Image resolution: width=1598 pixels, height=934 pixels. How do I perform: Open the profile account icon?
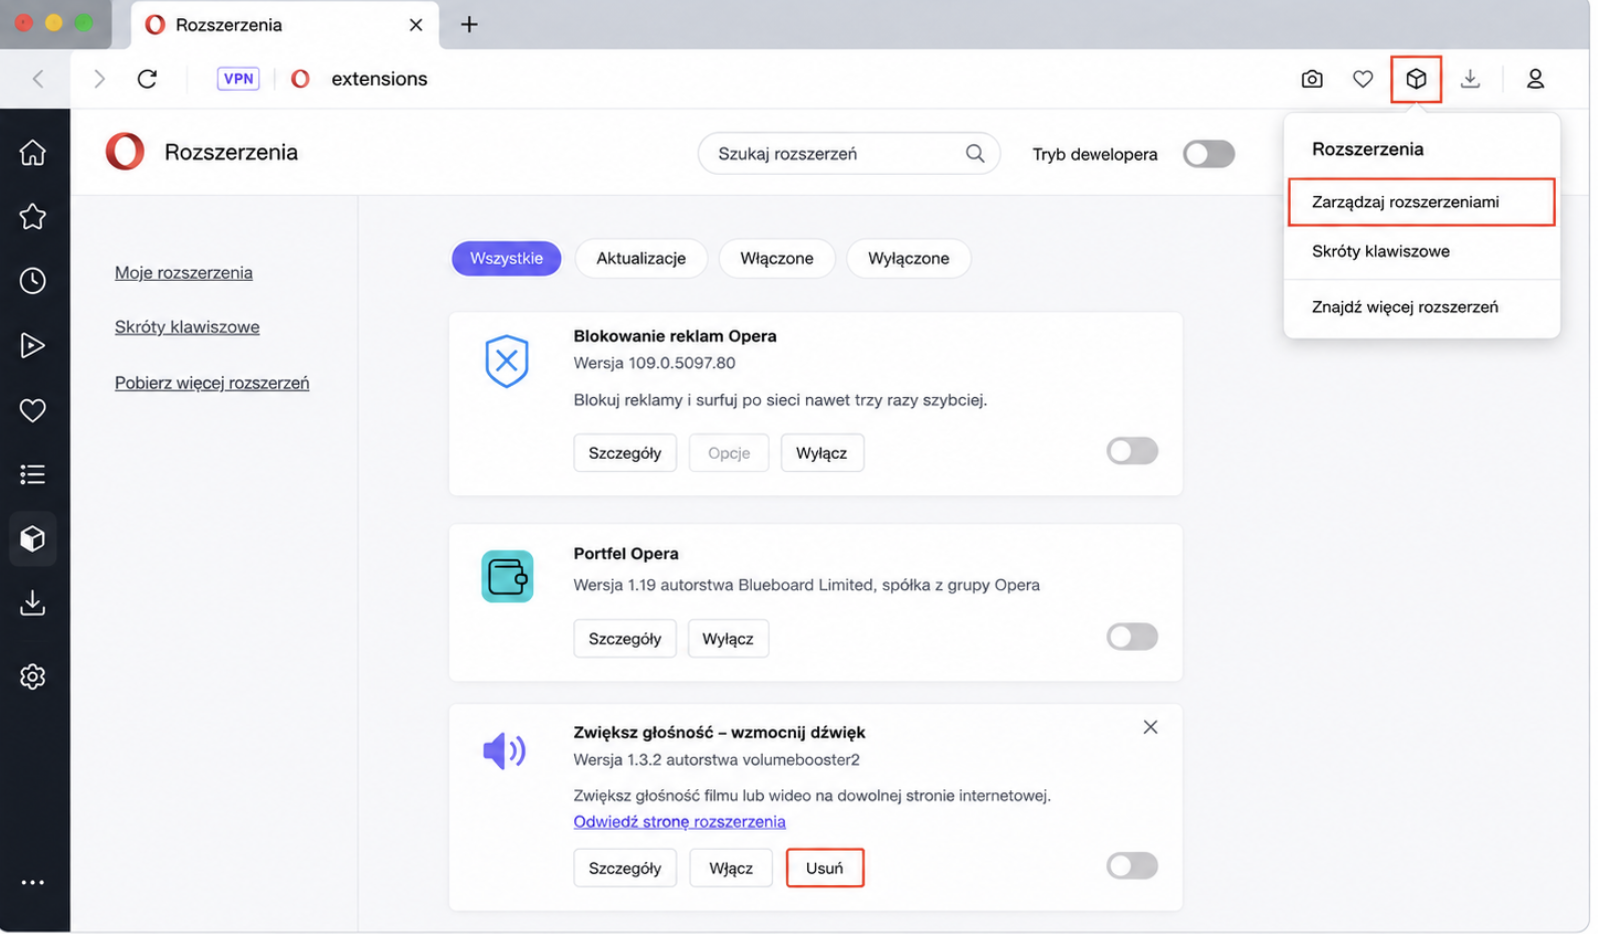point(1535,79)
